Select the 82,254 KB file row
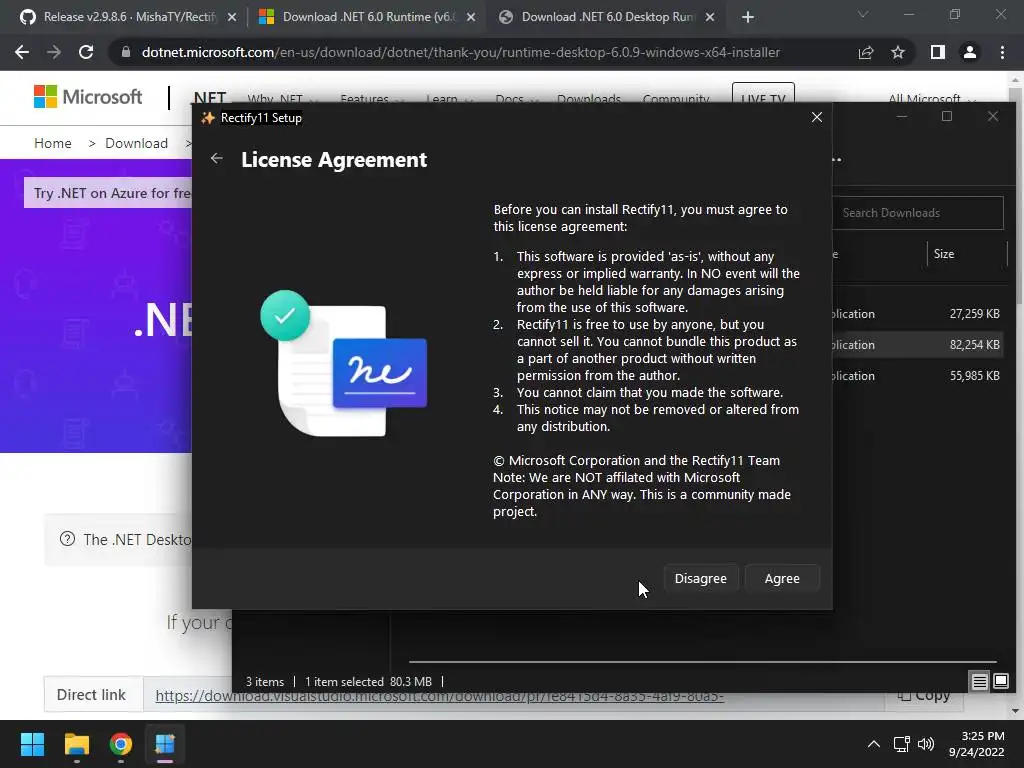Image resolution: width=1024 pixels, height=768 pixels. [x=918, y=345]
